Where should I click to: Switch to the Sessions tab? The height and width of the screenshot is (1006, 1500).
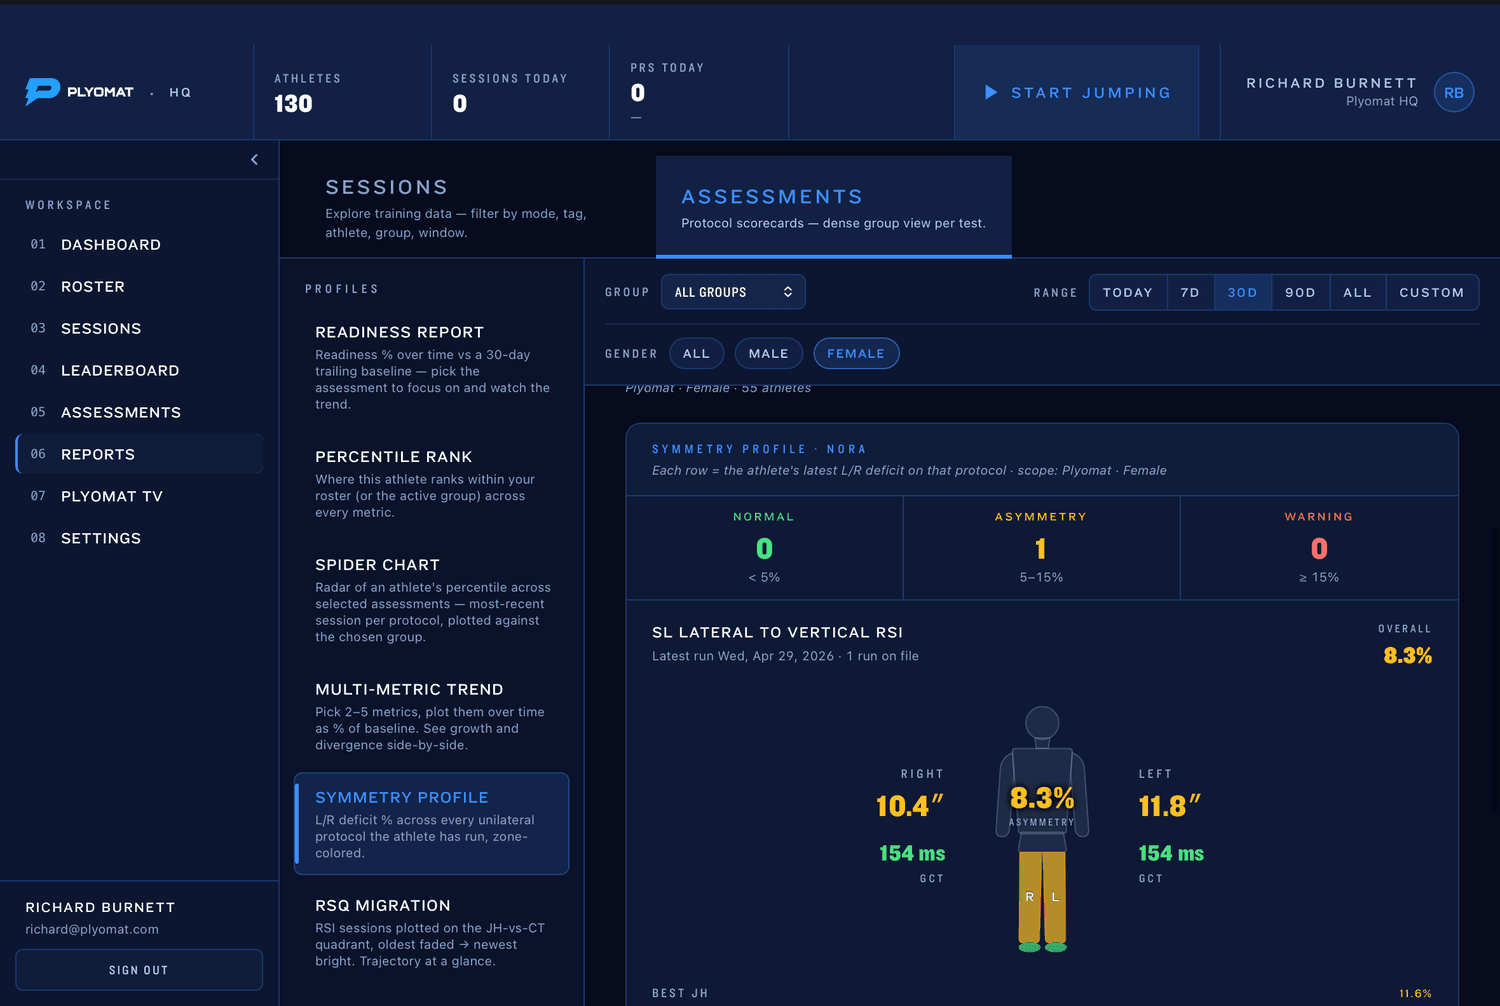click(x=468, y=208)
